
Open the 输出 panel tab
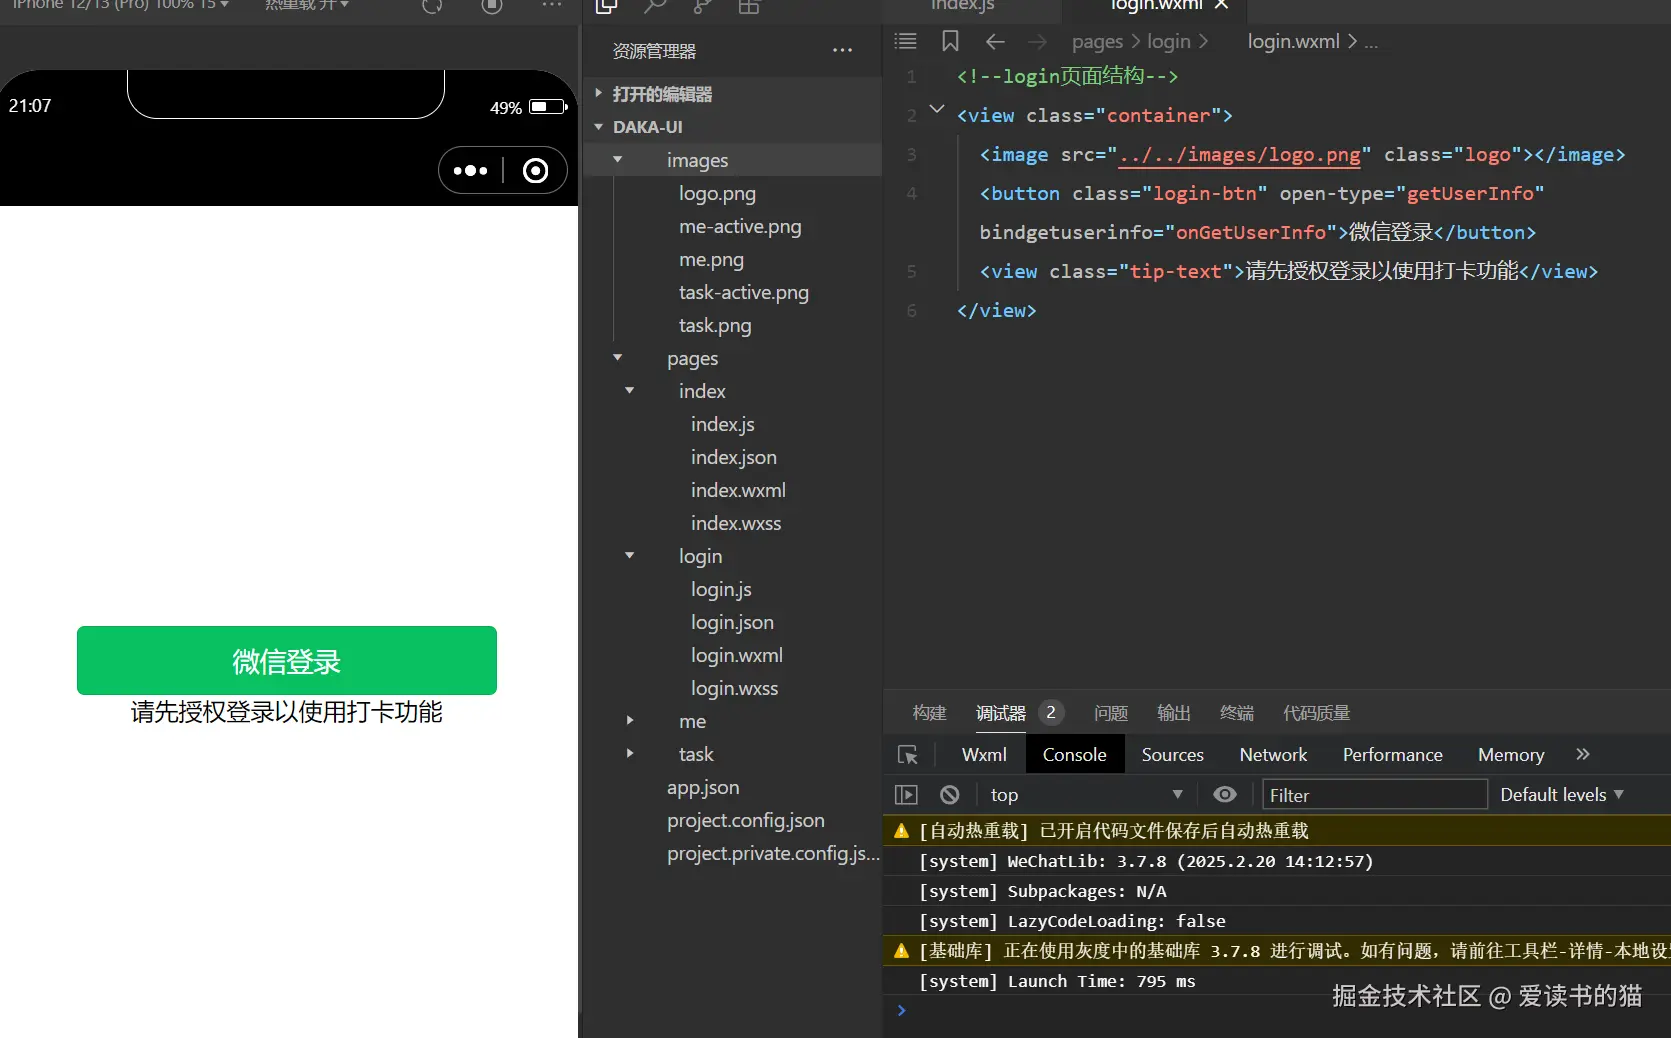(x=1174, y=713)
